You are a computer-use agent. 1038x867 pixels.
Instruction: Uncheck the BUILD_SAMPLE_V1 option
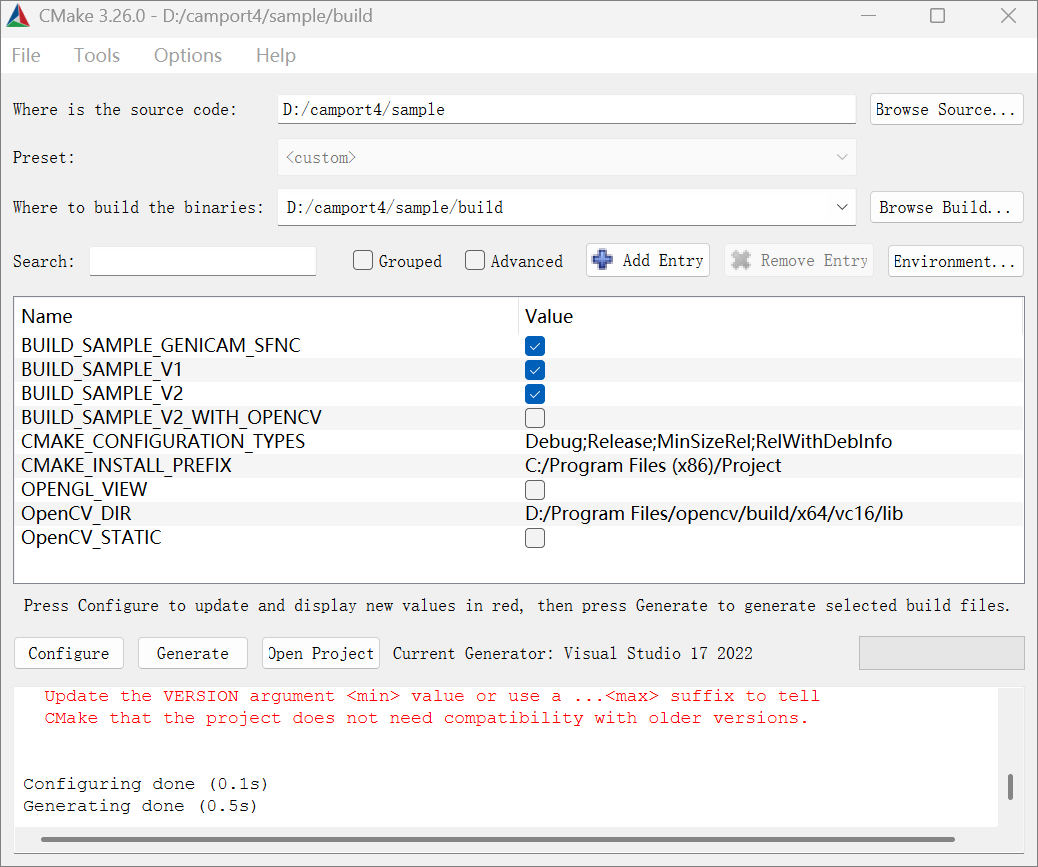click(535, 370)
